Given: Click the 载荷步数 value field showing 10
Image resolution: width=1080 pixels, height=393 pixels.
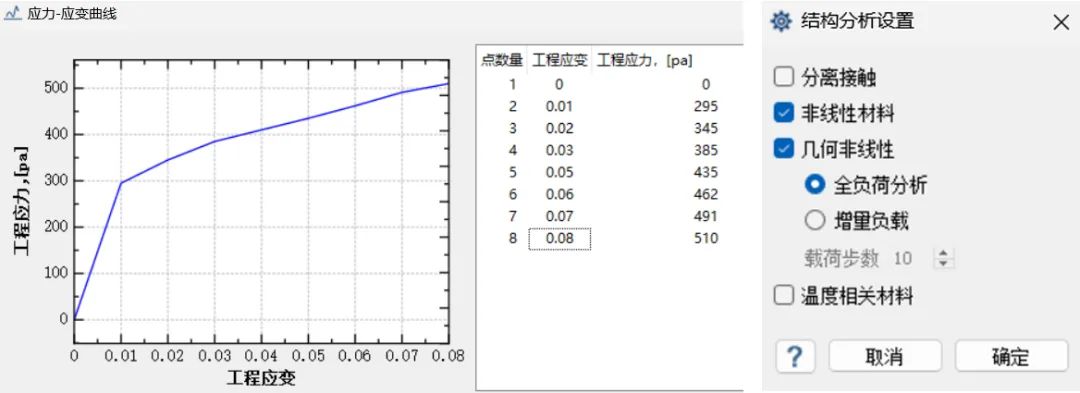Looking at the screenshot, I should point(902,259).
